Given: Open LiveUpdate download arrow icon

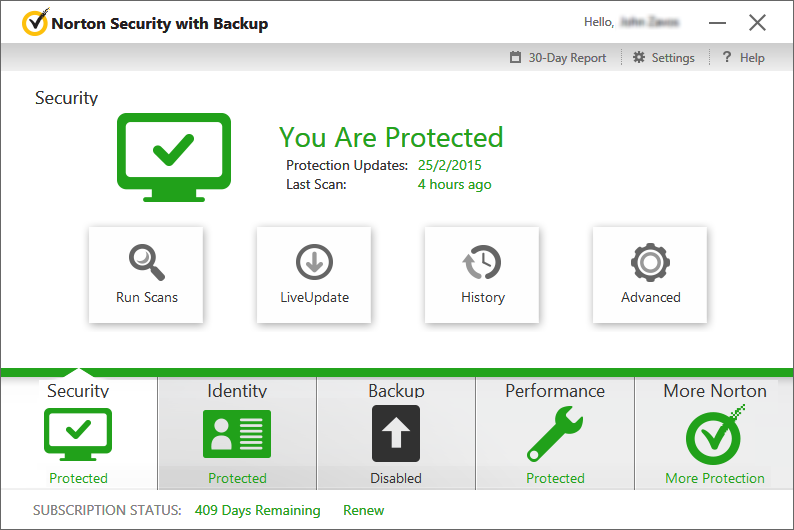Looking at the screenshot, I should tap(314, 262).
